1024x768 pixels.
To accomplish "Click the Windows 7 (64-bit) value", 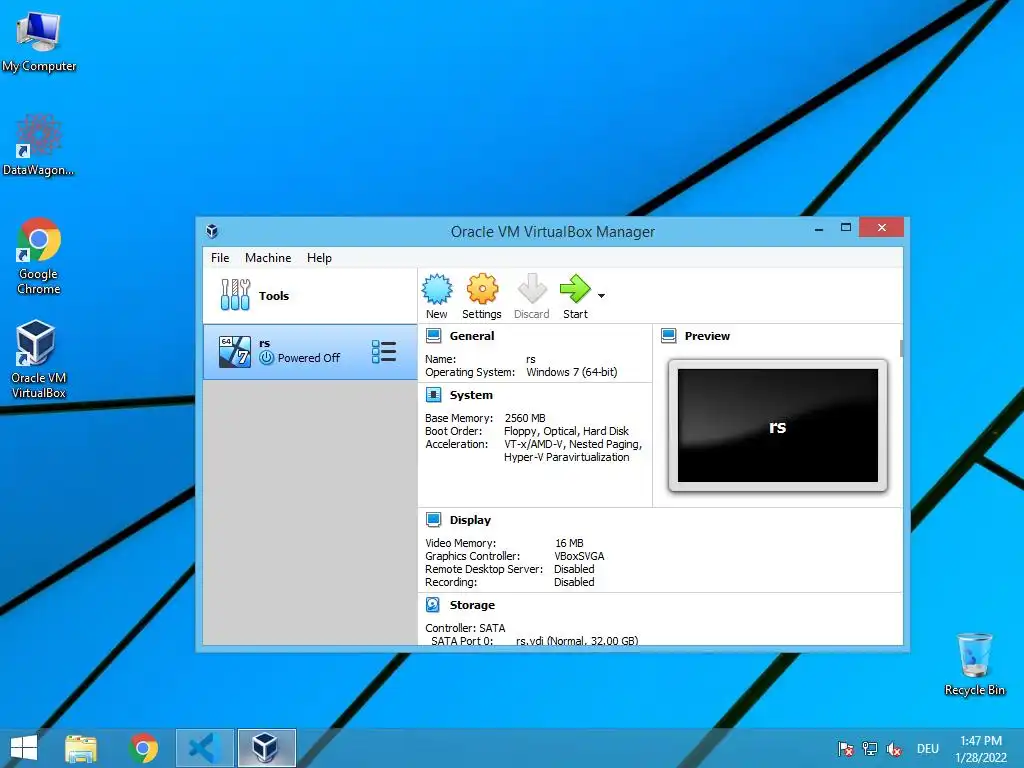I will 571,372.
